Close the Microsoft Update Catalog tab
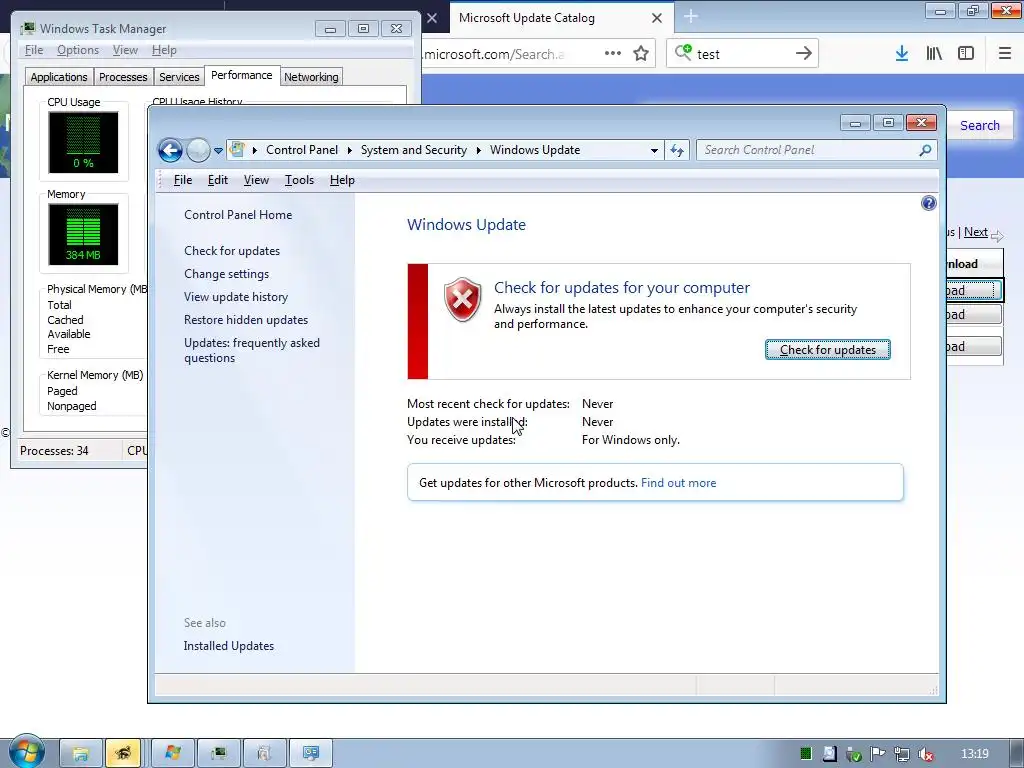This screenshot has height=768, width=1024. click(657, 18)
